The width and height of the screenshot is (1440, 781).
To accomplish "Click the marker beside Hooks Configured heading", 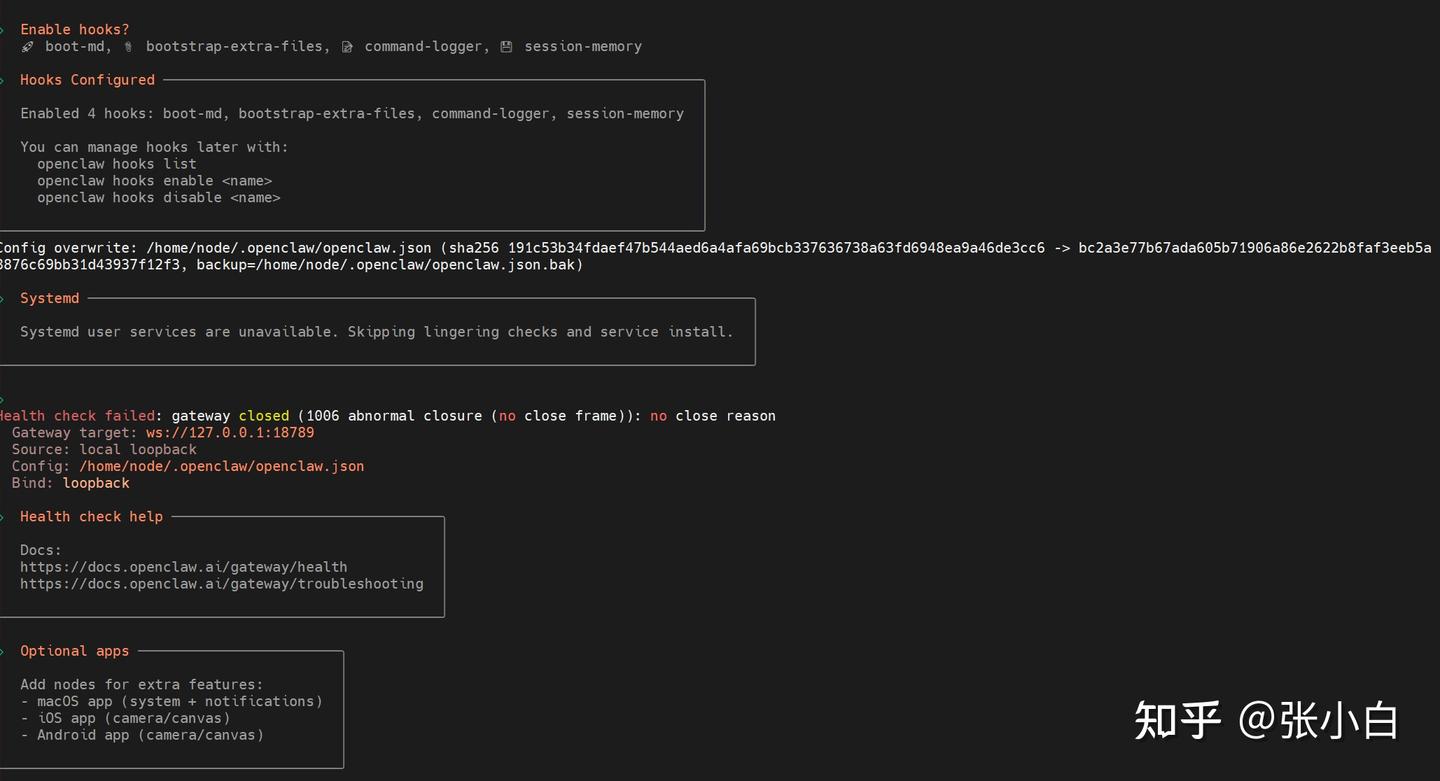I will click(3, 80).
